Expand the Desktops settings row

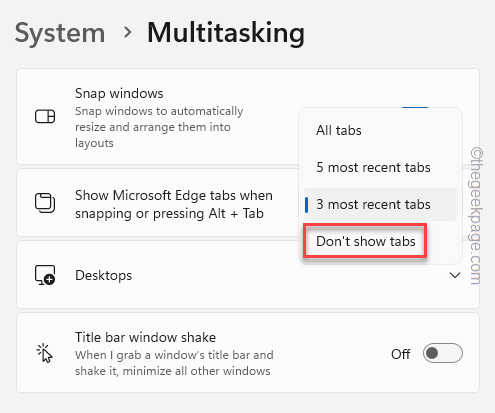(x=248, y=275)
